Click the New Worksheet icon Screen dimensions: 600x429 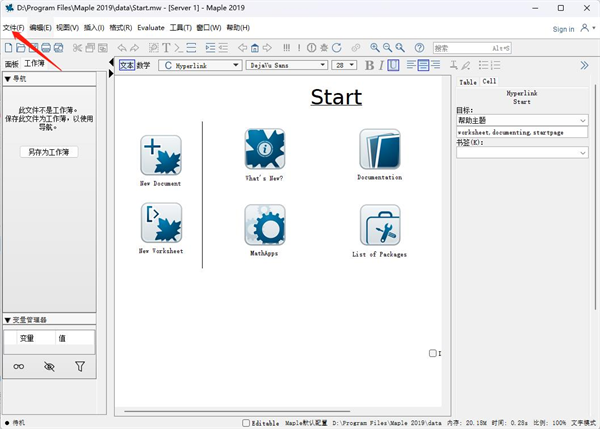(161, 223)
